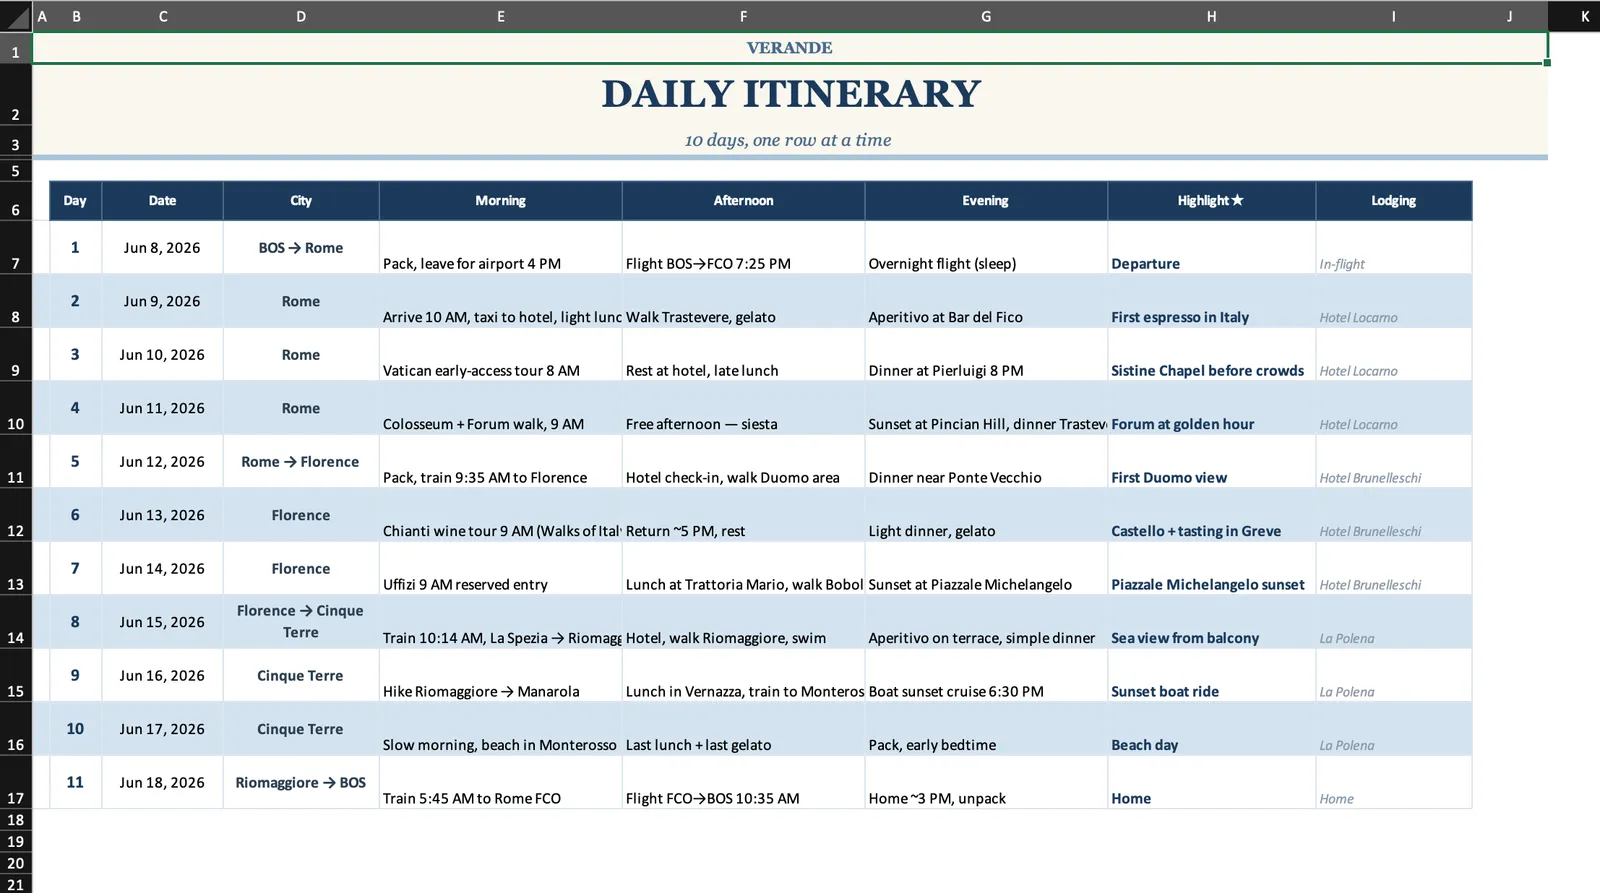Viewport: 1600px width, 893px height.
Task: Select 'La Polena' cell in Jun 17 row
Action: click(1394, 729)
